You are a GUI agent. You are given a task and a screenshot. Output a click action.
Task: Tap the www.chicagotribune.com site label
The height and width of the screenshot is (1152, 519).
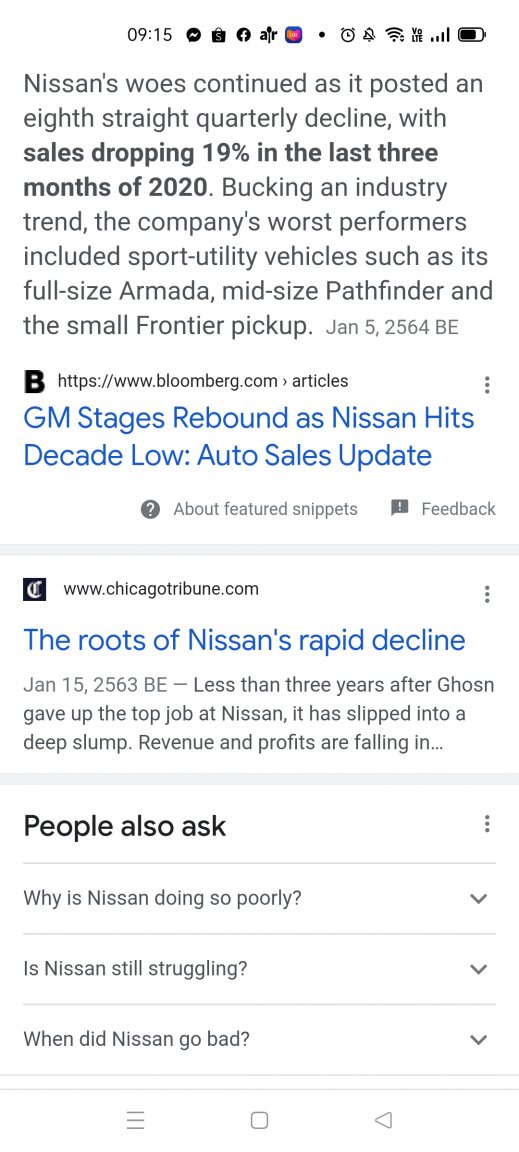(161, 588)
